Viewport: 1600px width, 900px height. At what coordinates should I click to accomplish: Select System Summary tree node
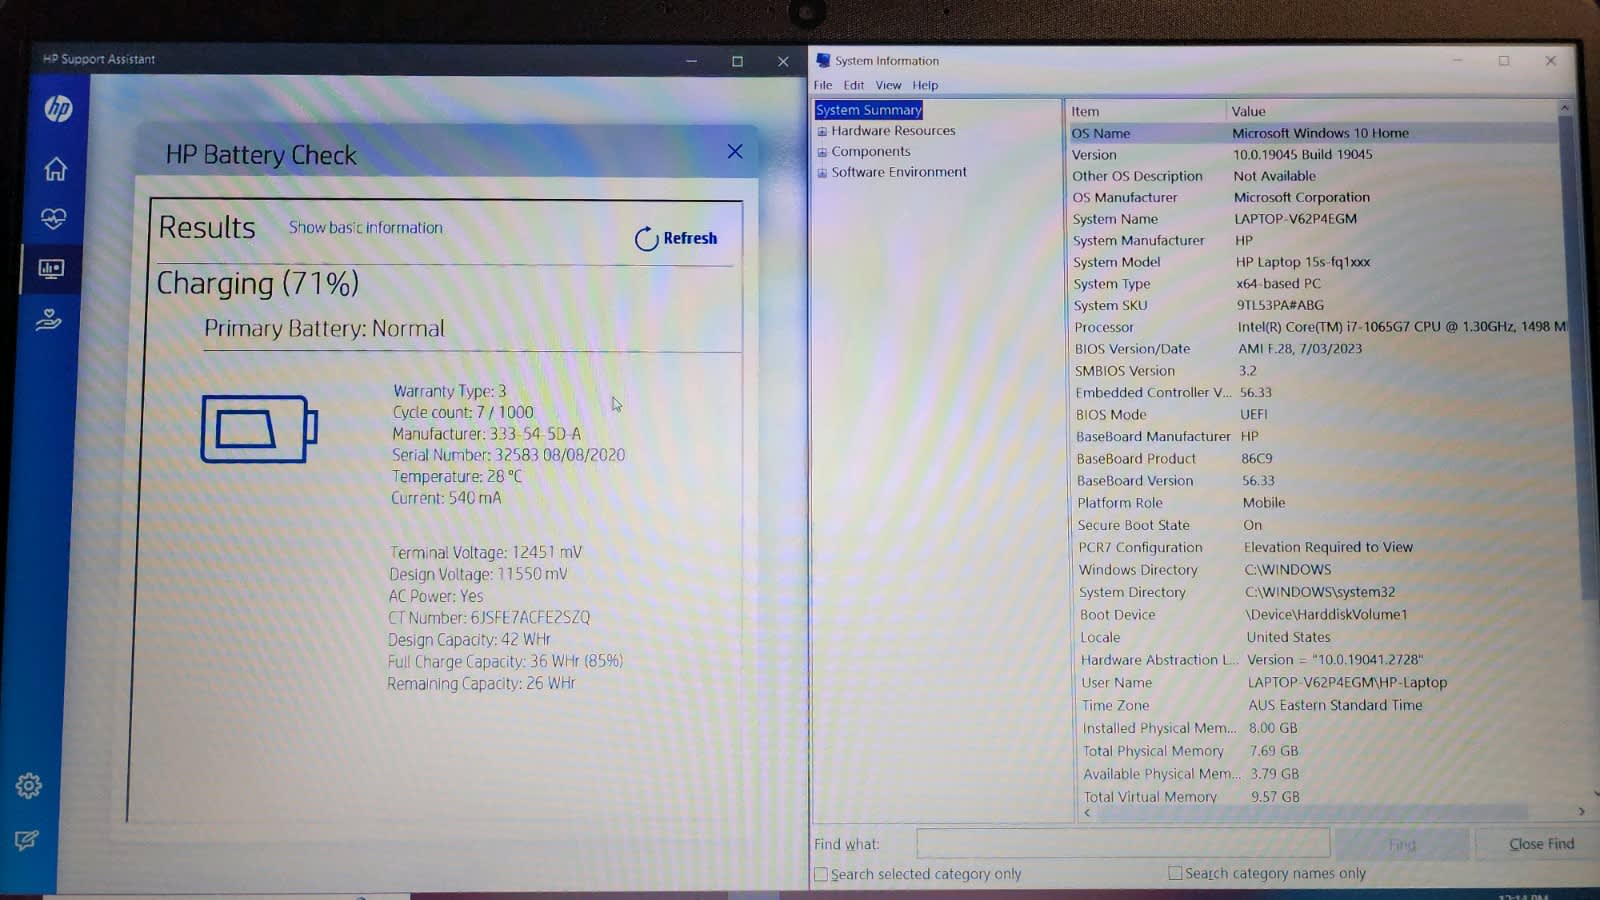coord(869,110)
